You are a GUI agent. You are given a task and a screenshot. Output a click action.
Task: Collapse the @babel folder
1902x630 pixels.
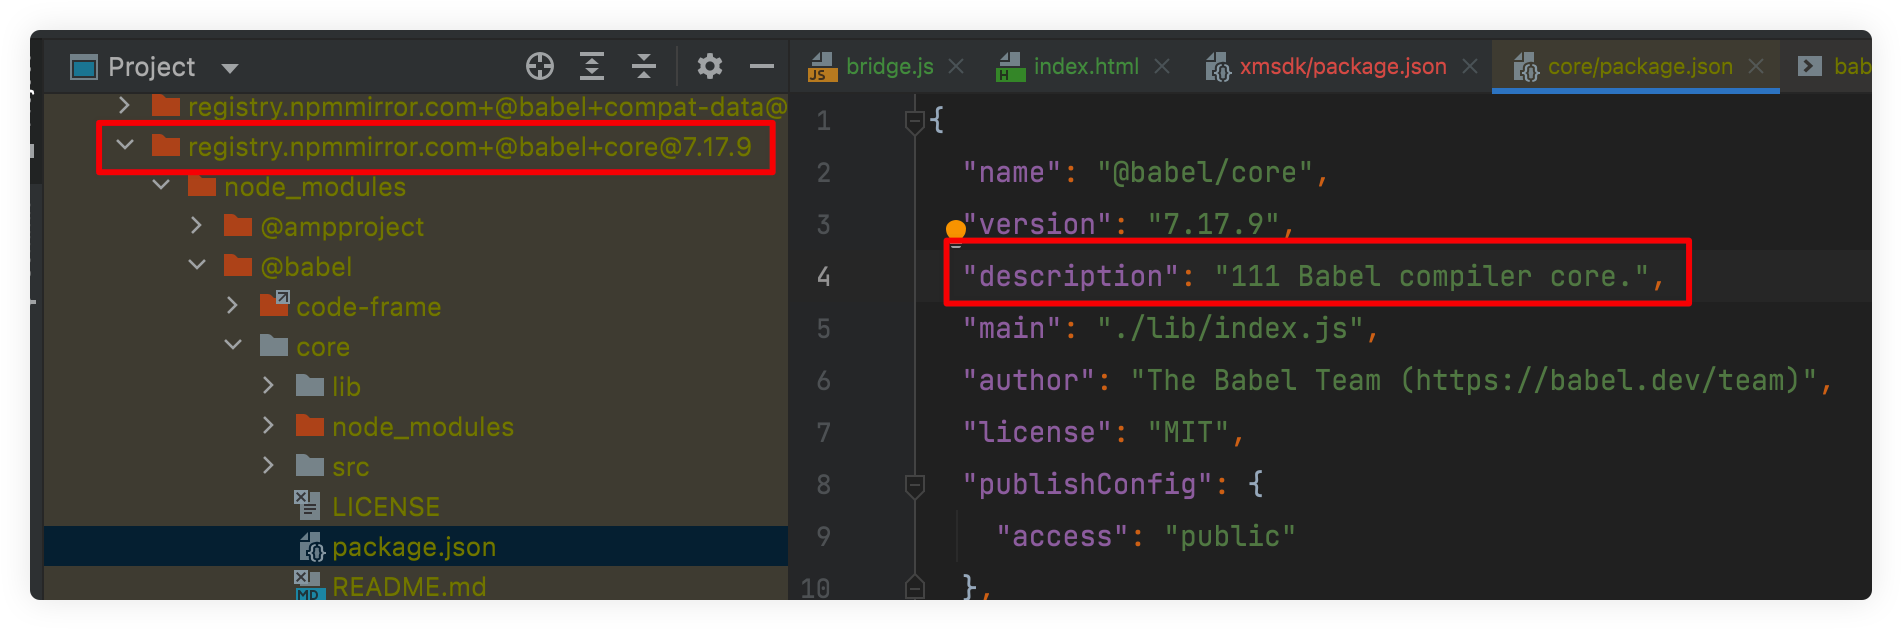click(197, 265)
